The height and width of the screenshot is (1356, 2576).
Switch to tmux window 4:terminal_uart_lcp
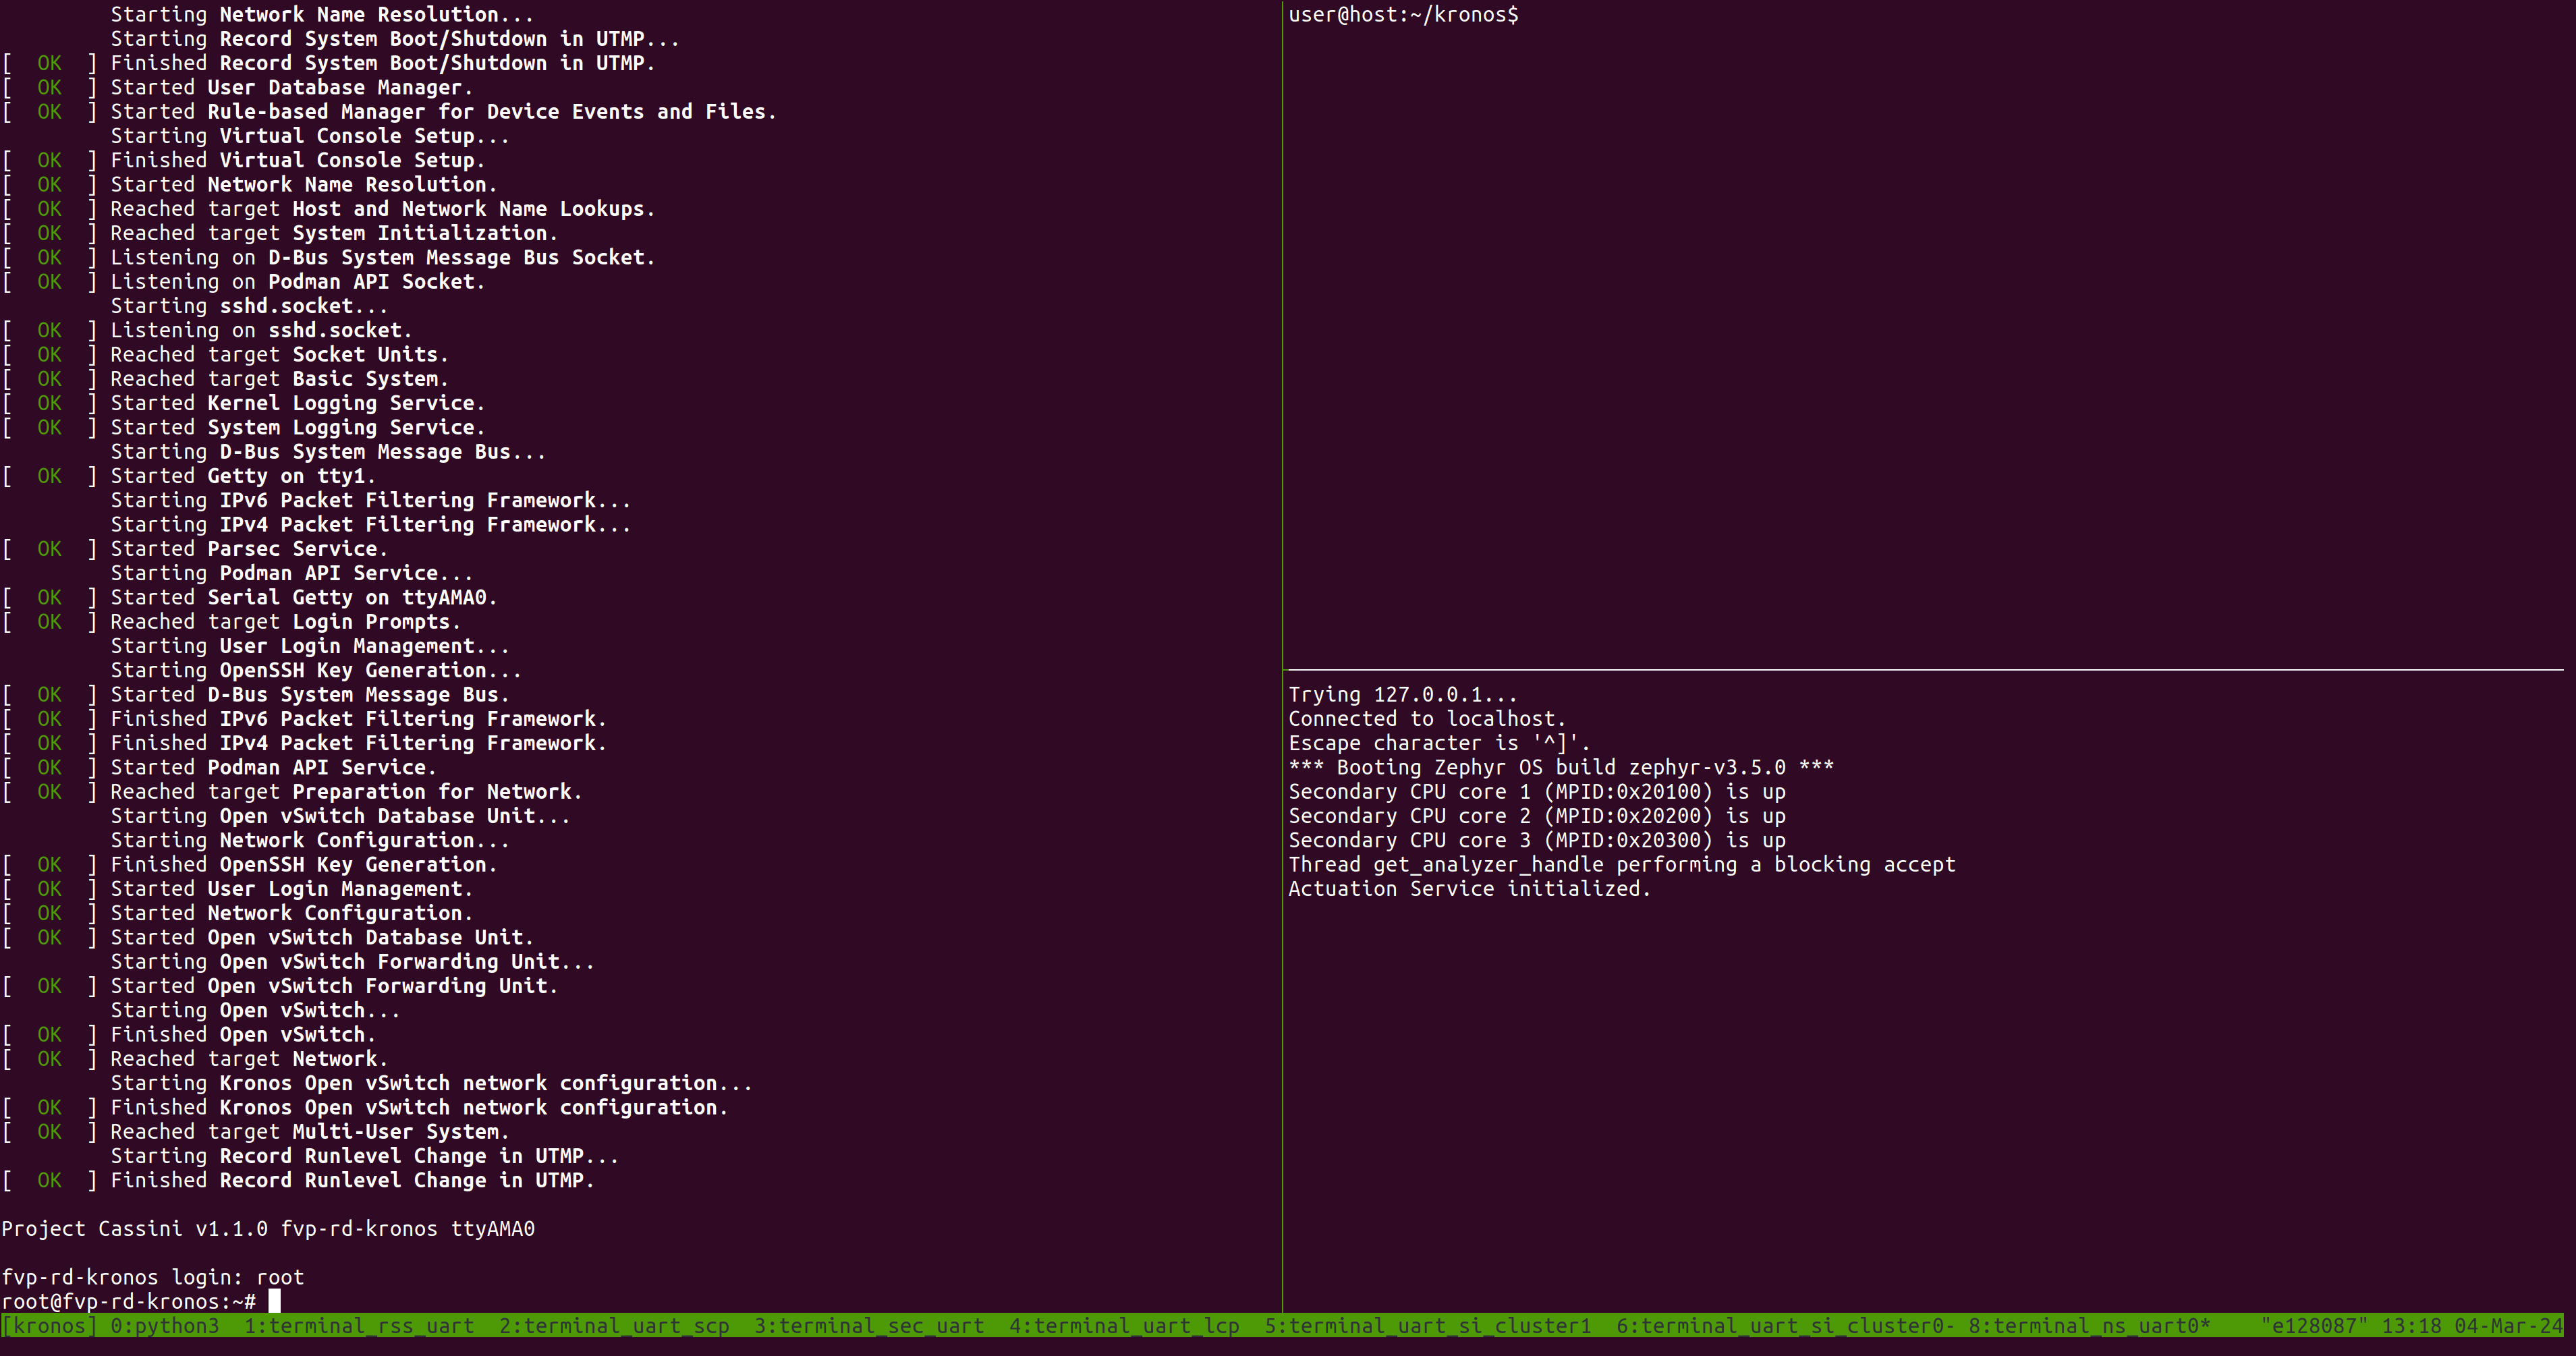click(x=1125, y=1326)
